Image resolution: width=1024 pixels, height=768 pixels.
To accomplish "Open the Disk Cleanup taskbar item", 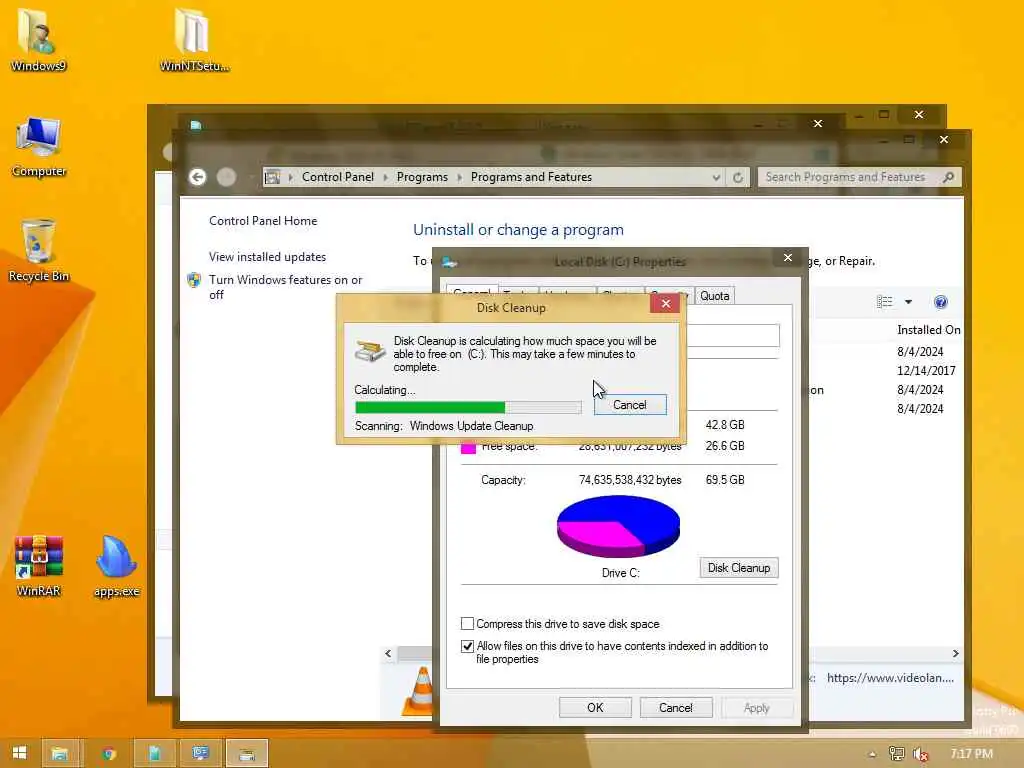I will [247, 753].
